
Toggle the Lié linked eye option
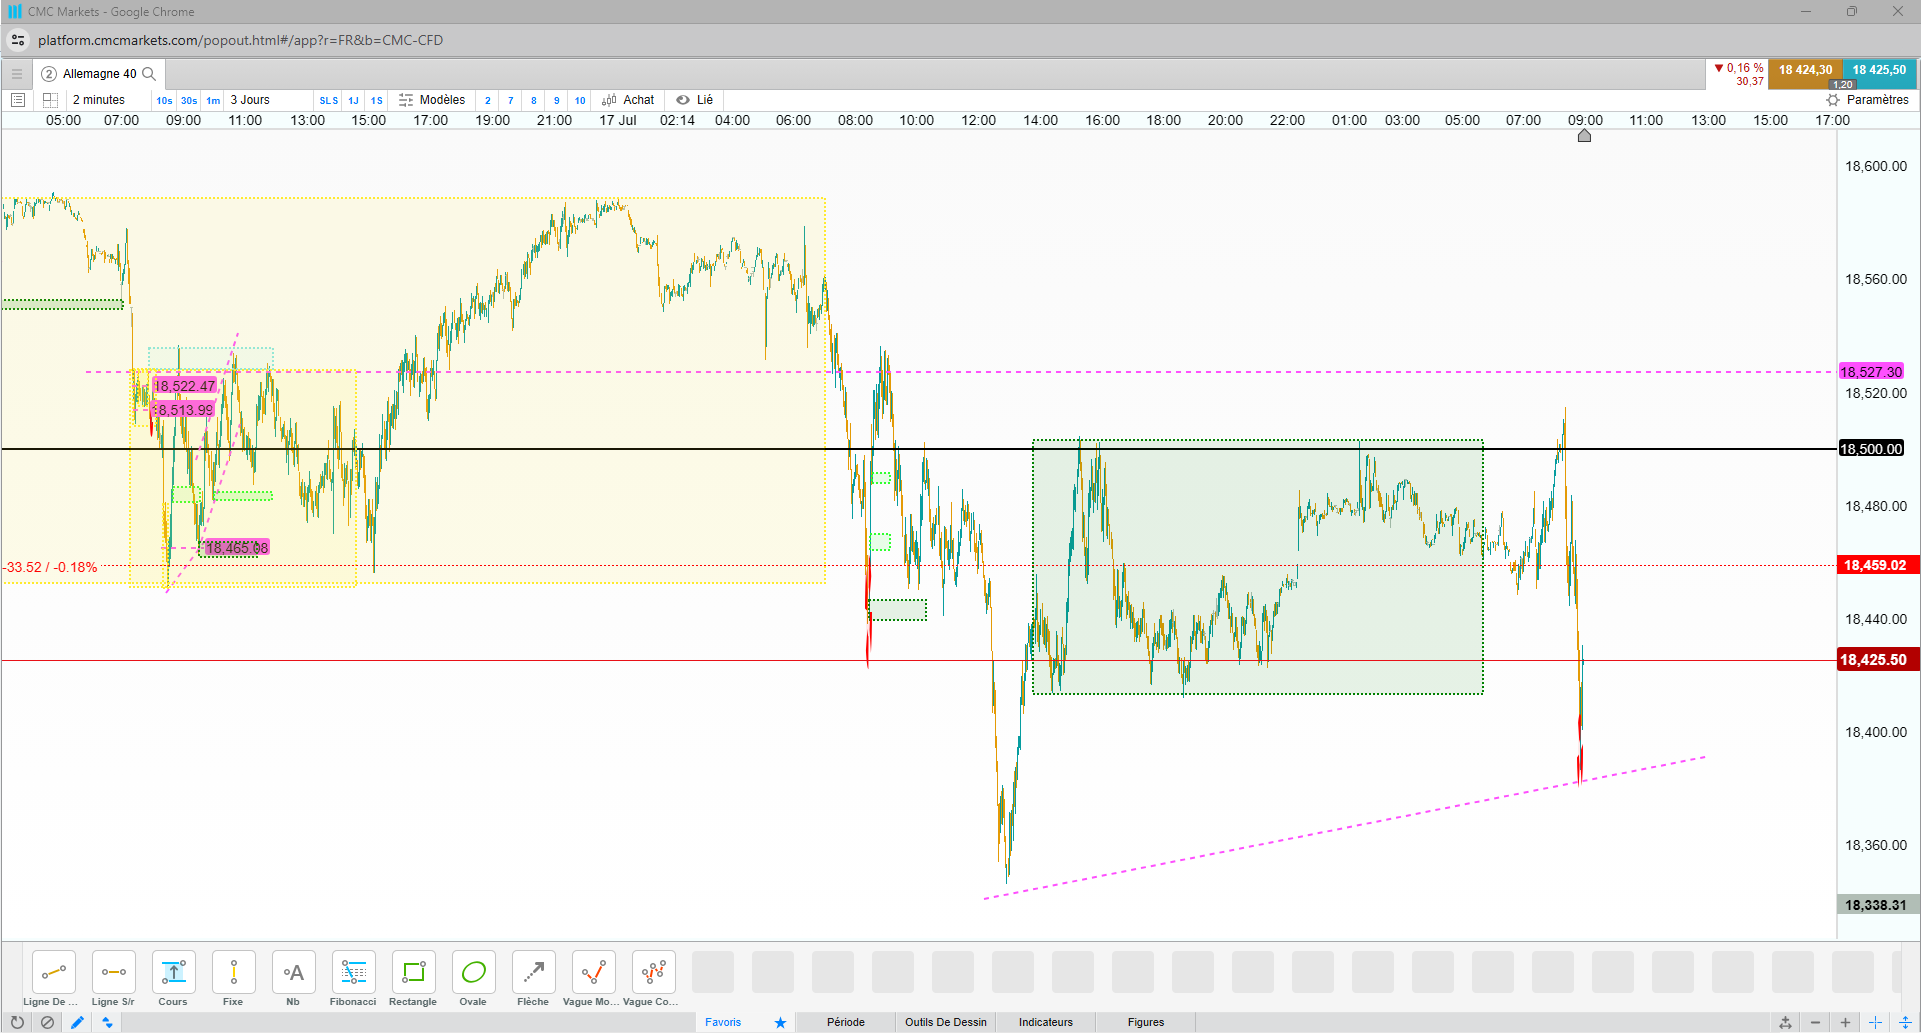coord(695,100)
